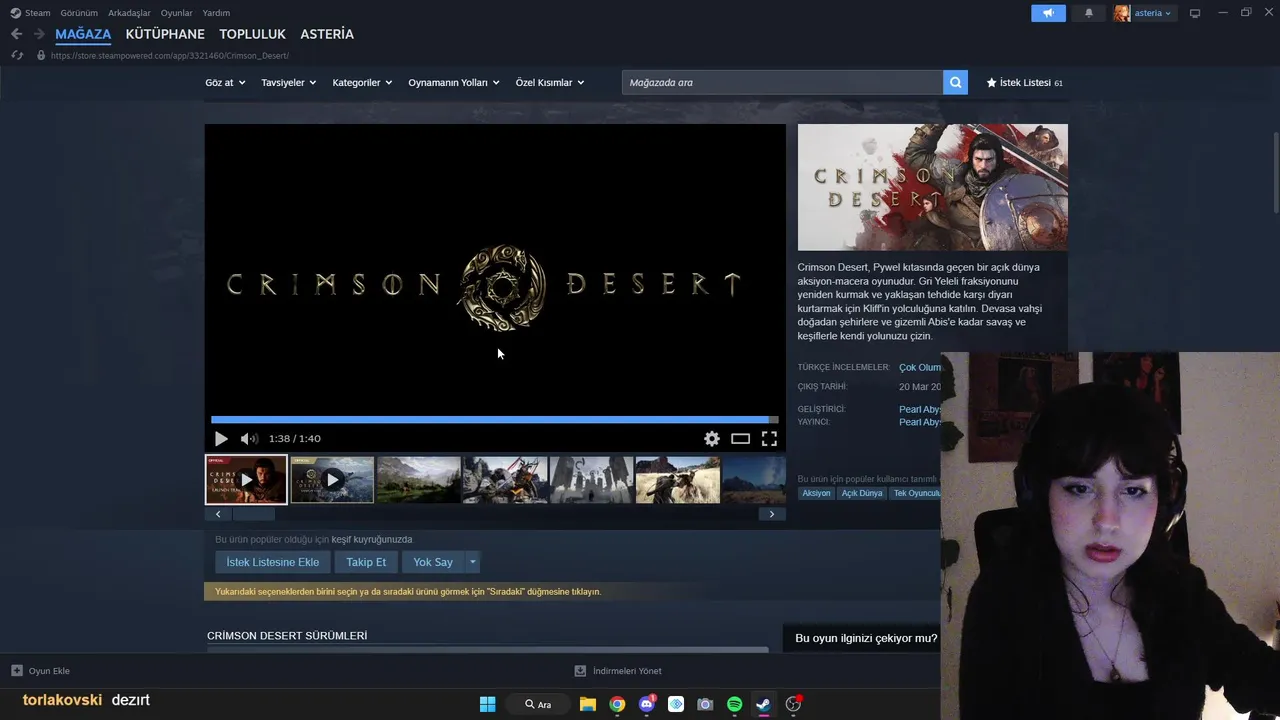Click the store page URL address
Image resolution: width=1280 pixels, height=720 pixels.
pos(169,56)
